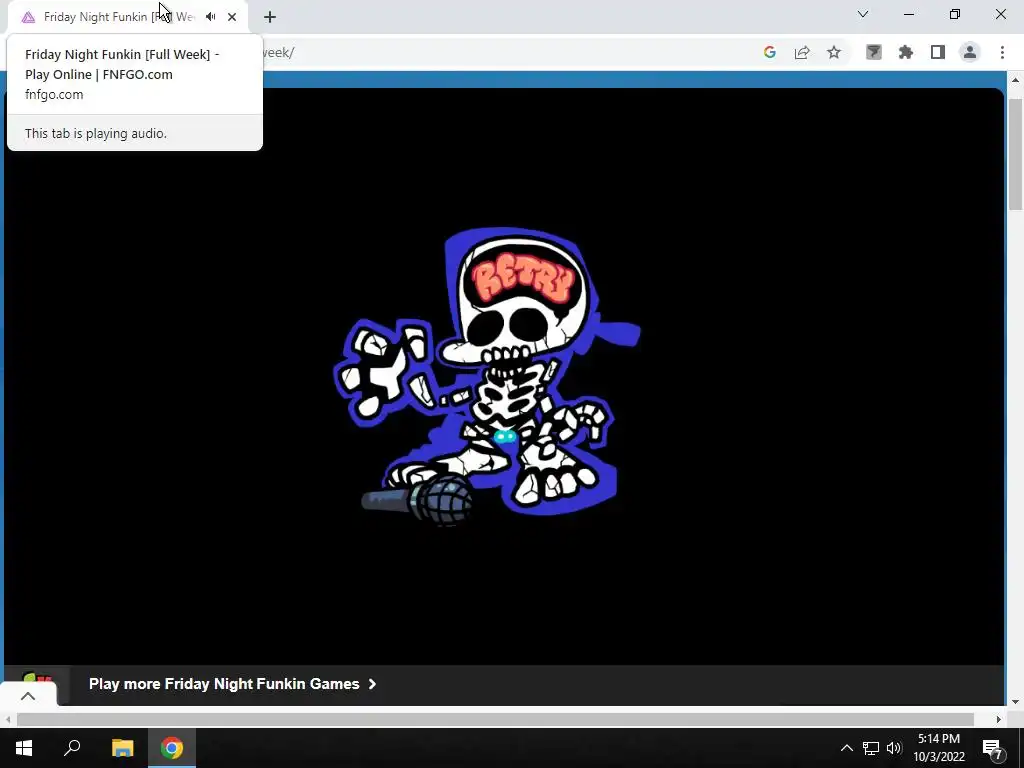Open Play more Friday Night Funkin Games link
Screen dimensions: 1024x768
coord(232,684)
